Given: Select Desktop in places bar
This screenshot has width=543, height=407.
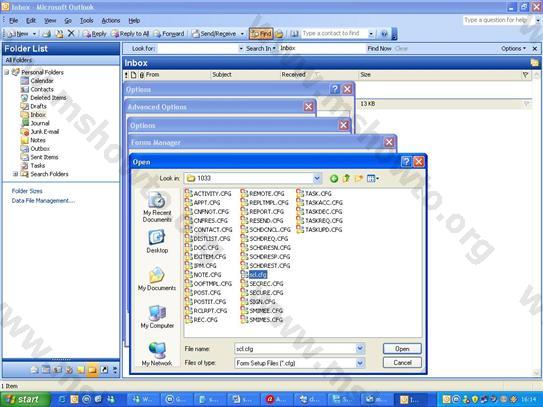Looking at the screenshot, I should [x=157, y=241].
